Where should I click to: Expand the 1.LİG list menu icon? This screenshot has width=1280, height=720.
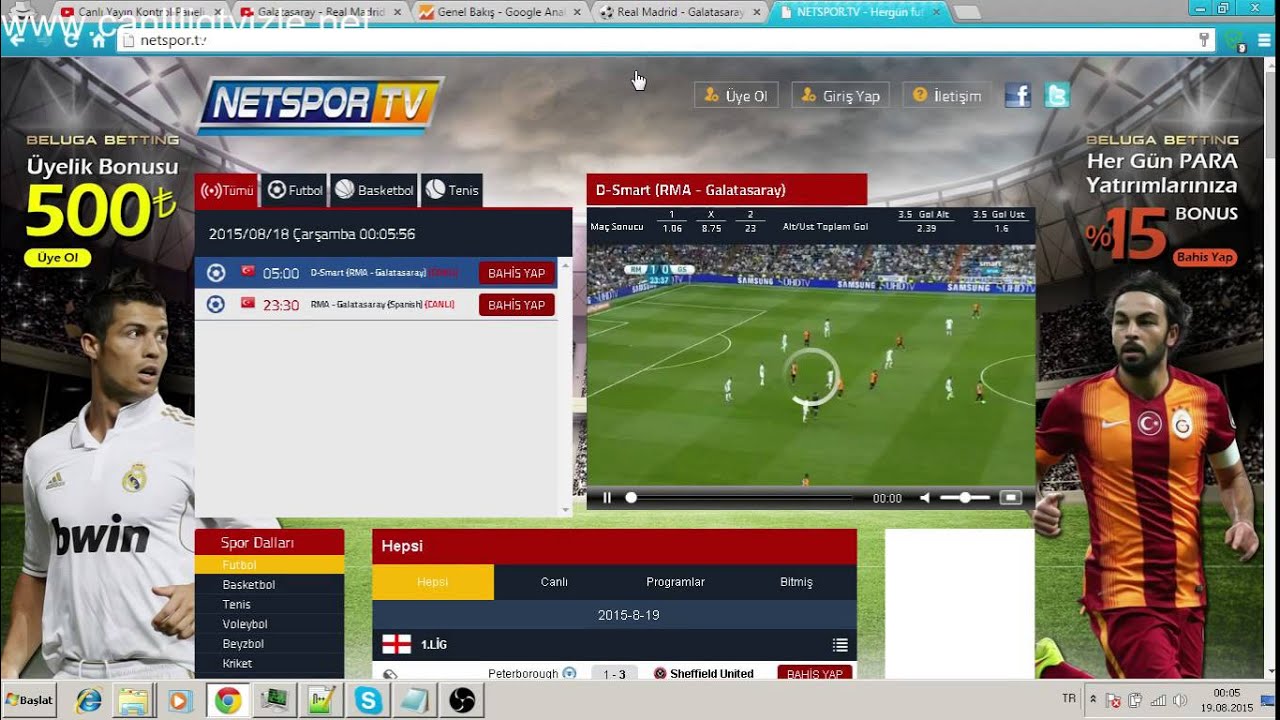[840, 645]
